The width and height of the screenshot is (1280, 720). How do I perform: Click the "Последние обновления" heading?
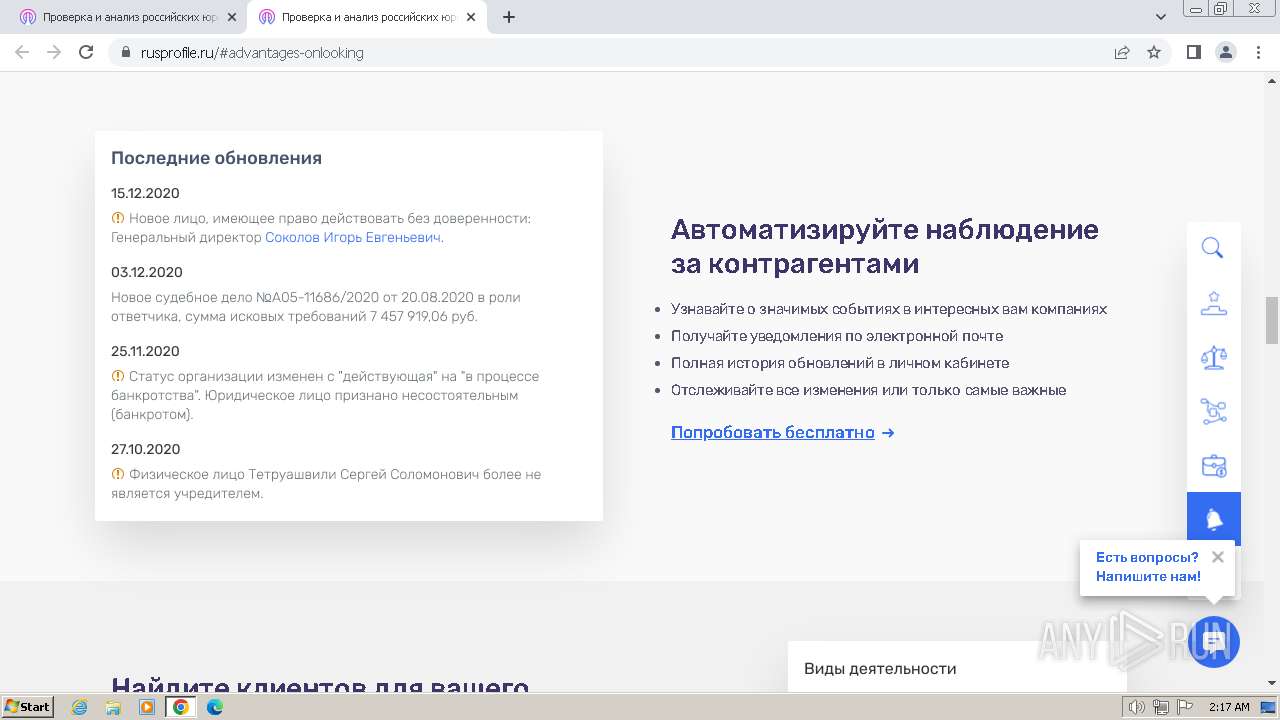pos(216,158)
